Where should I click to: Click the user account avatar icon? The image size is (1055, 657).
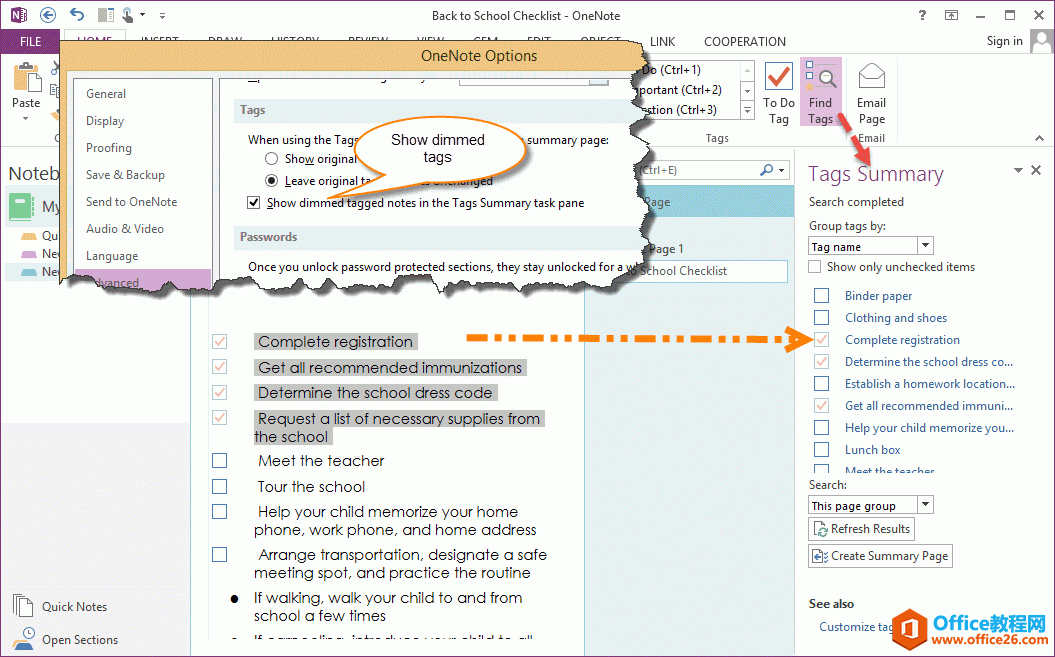pos(1042,42)
